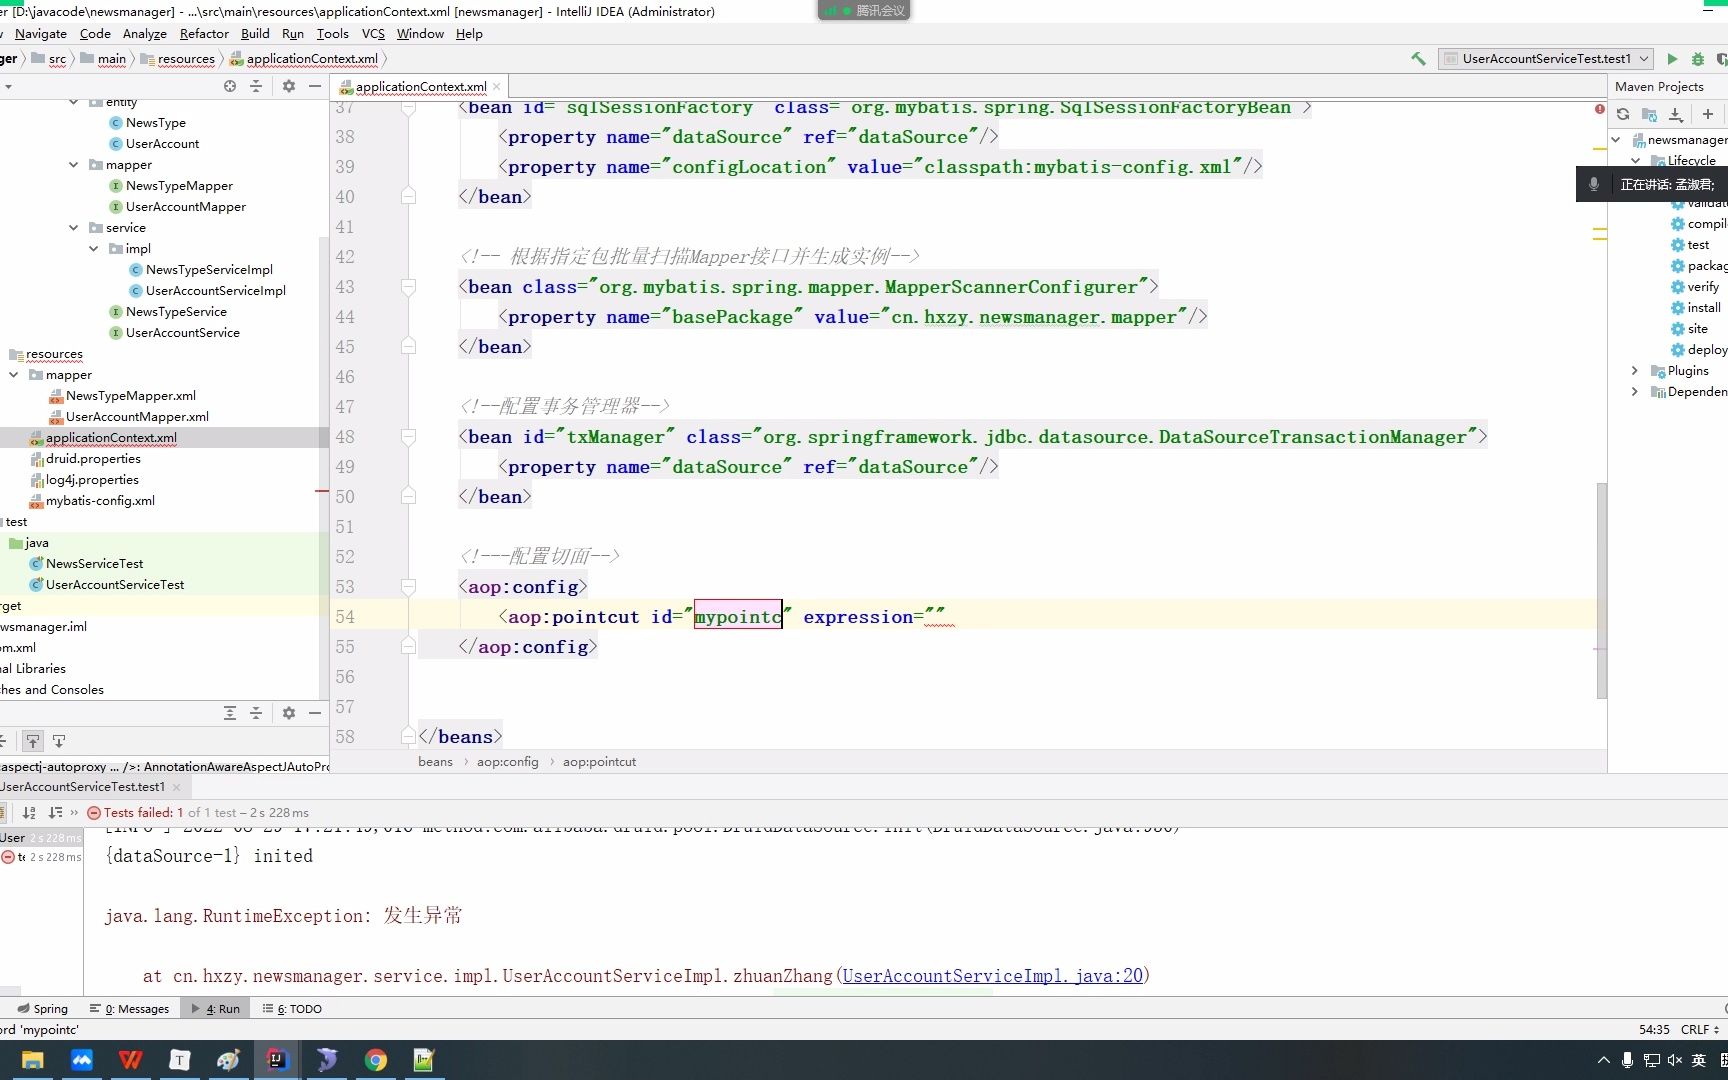Click the microphone icon in system tray

click(x=1628, y=1060)
